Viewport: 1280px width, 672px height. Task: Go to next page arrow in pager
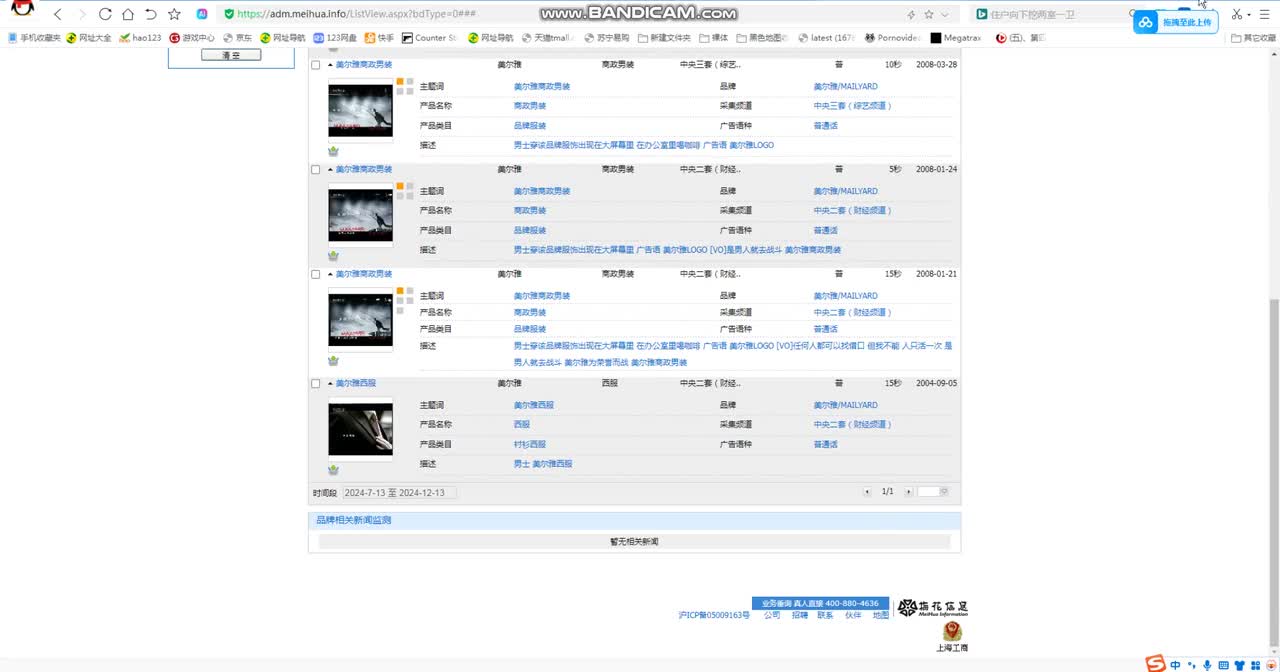(x=908, y=491)
